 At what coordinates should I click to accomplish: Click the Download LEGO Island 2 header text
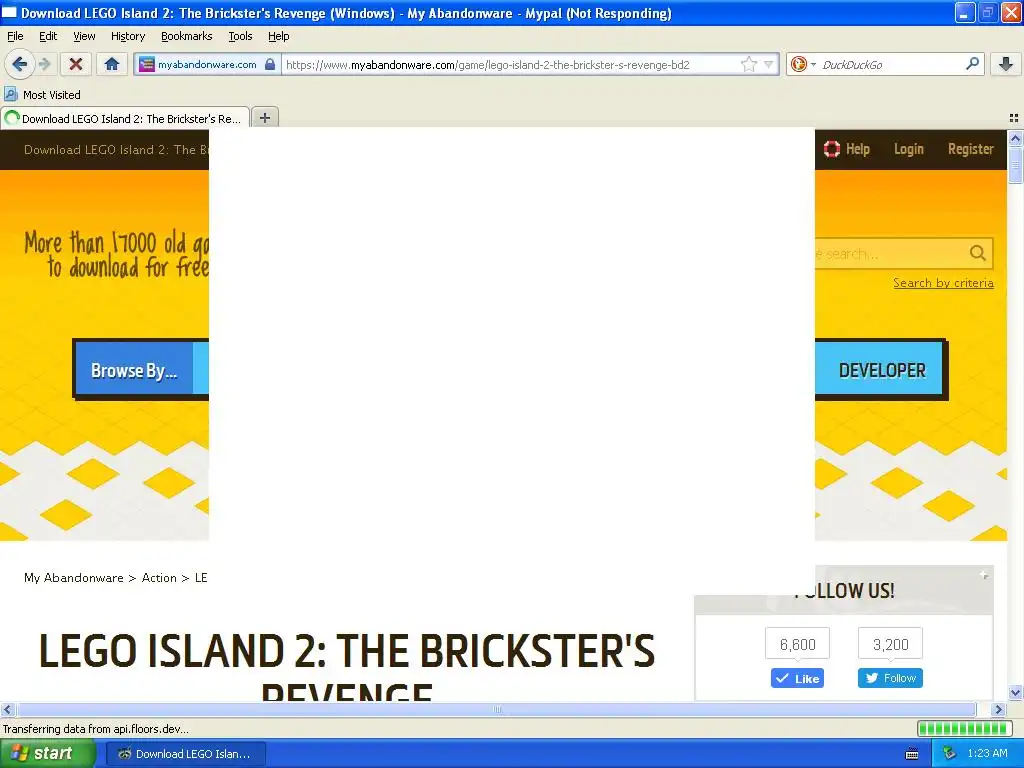tap(116, 150)
